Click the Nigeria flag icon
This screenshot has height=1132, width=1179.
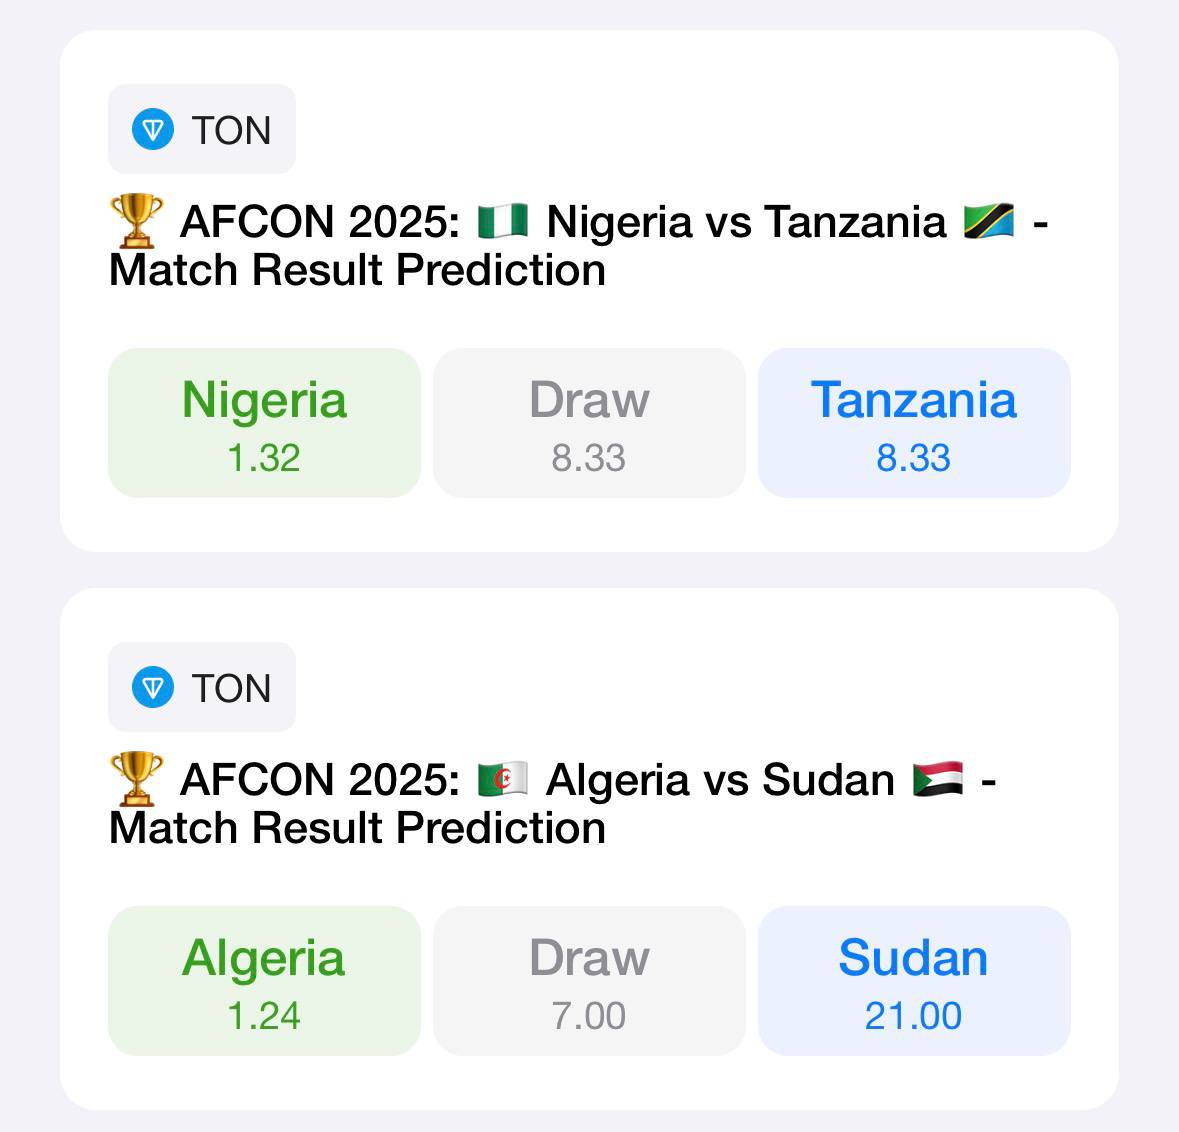click(x=503, y=221)
